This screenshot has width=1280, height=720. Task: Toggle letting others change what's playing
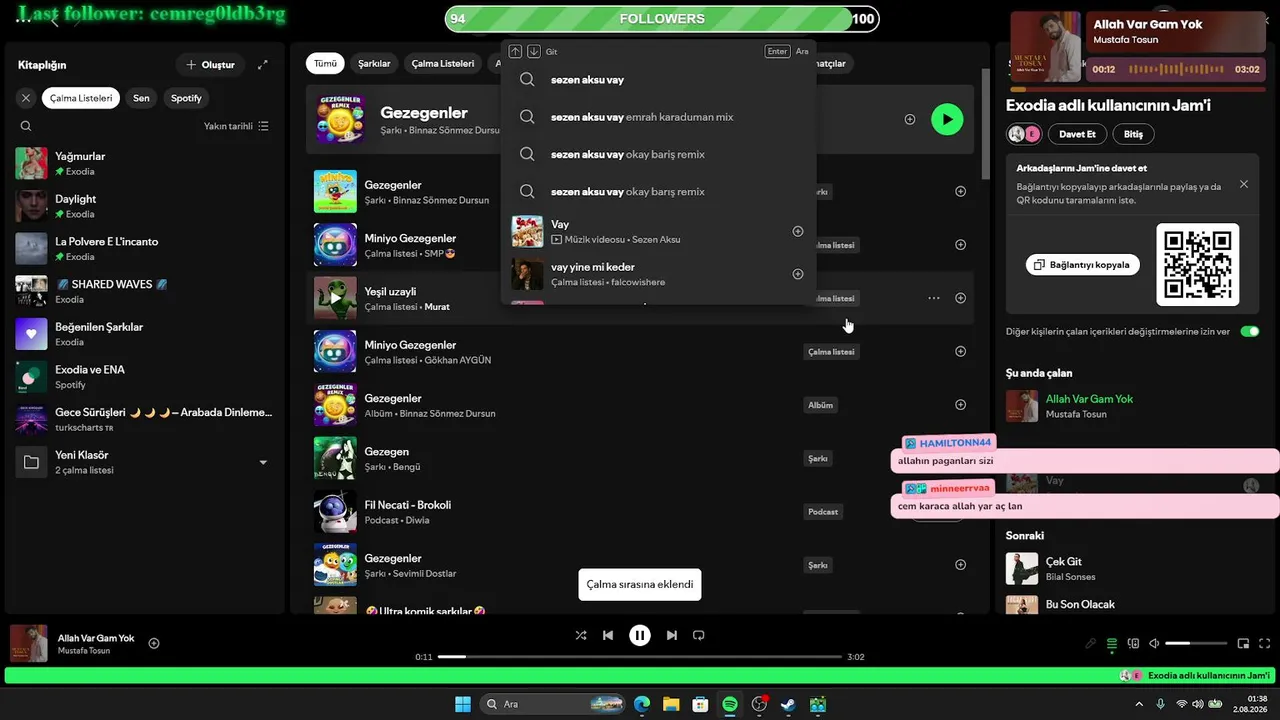pos(1250,331)
